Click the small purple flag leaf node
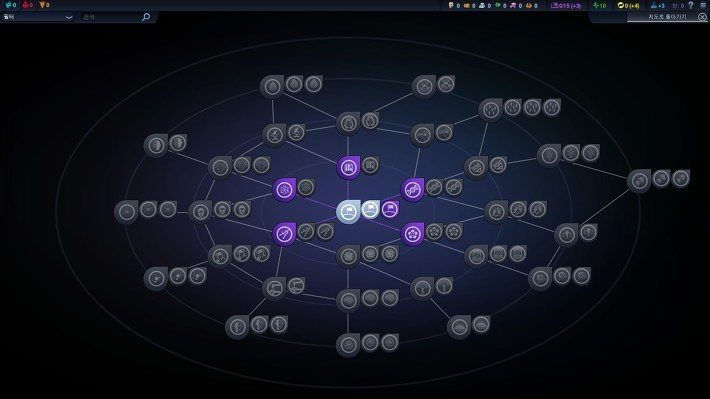Image resolution: width=710 pixels, height=399 pixels. [x=390, y=209]
